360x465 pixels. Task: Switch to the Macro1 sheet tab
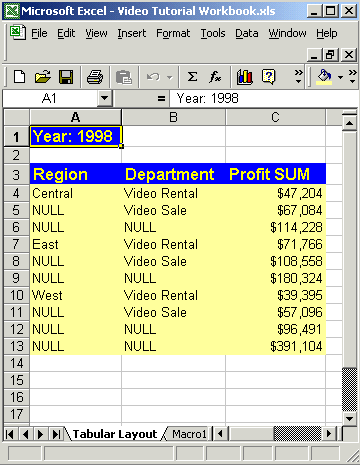point(189,434)
